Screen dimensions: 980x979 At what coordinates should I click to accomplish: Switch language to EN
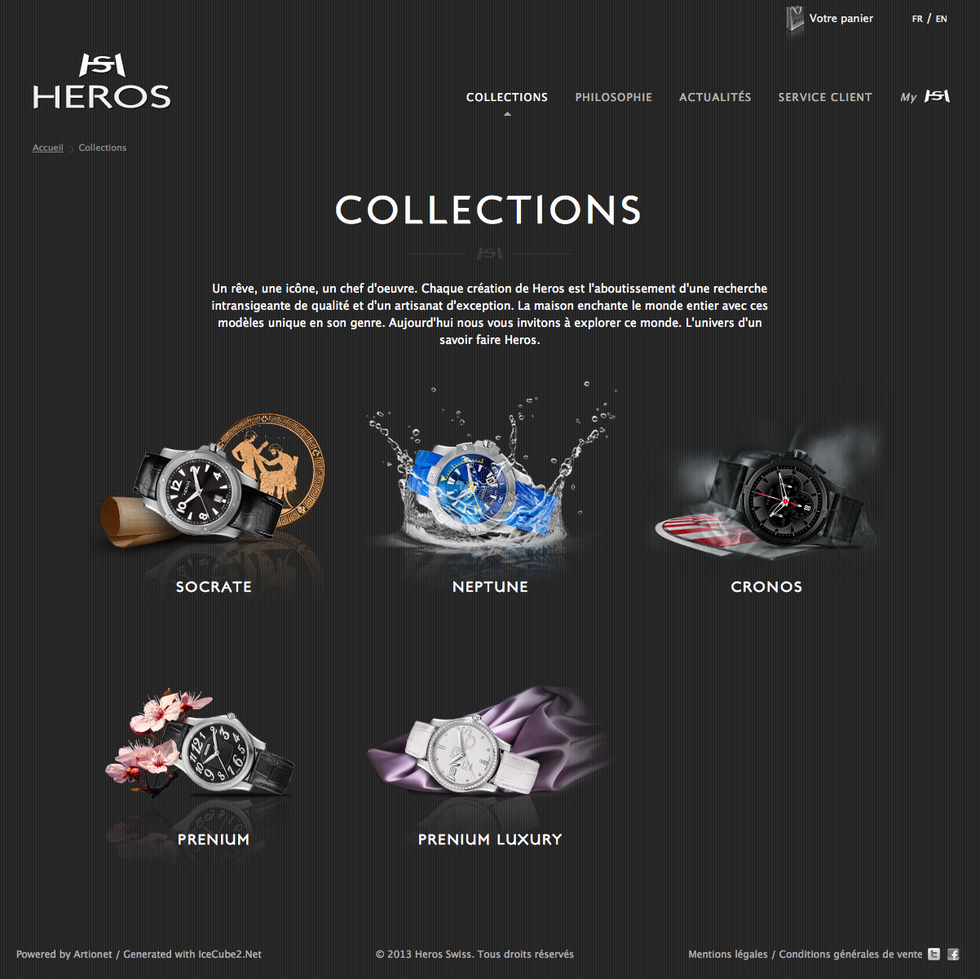point(941,19)
